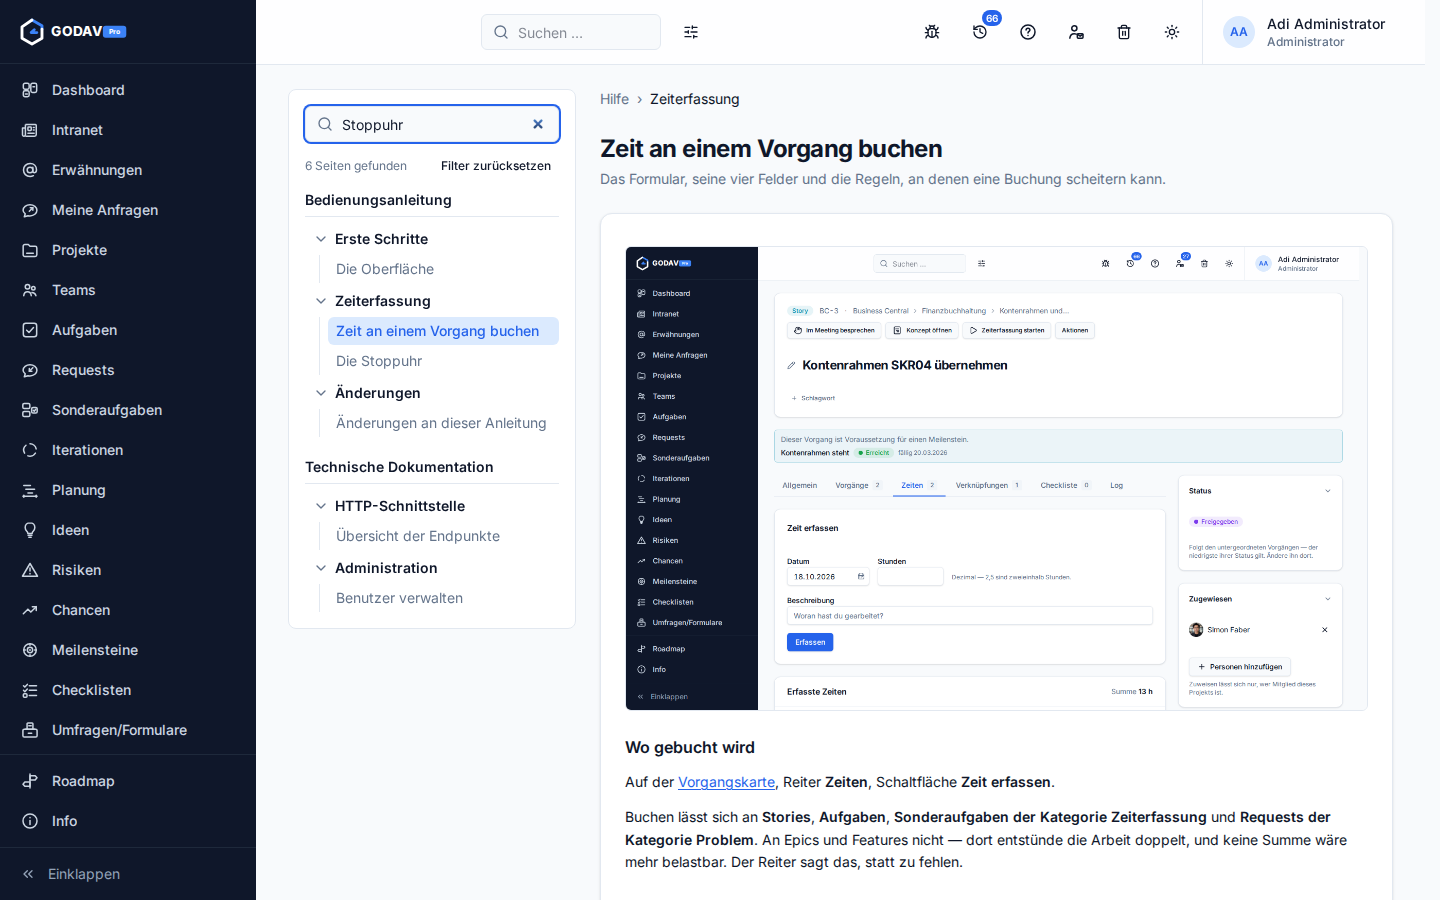Screen dimensions: 1440x900
Task: Click the Risiken warning triangle icon
Action: (x=30, y=570)
